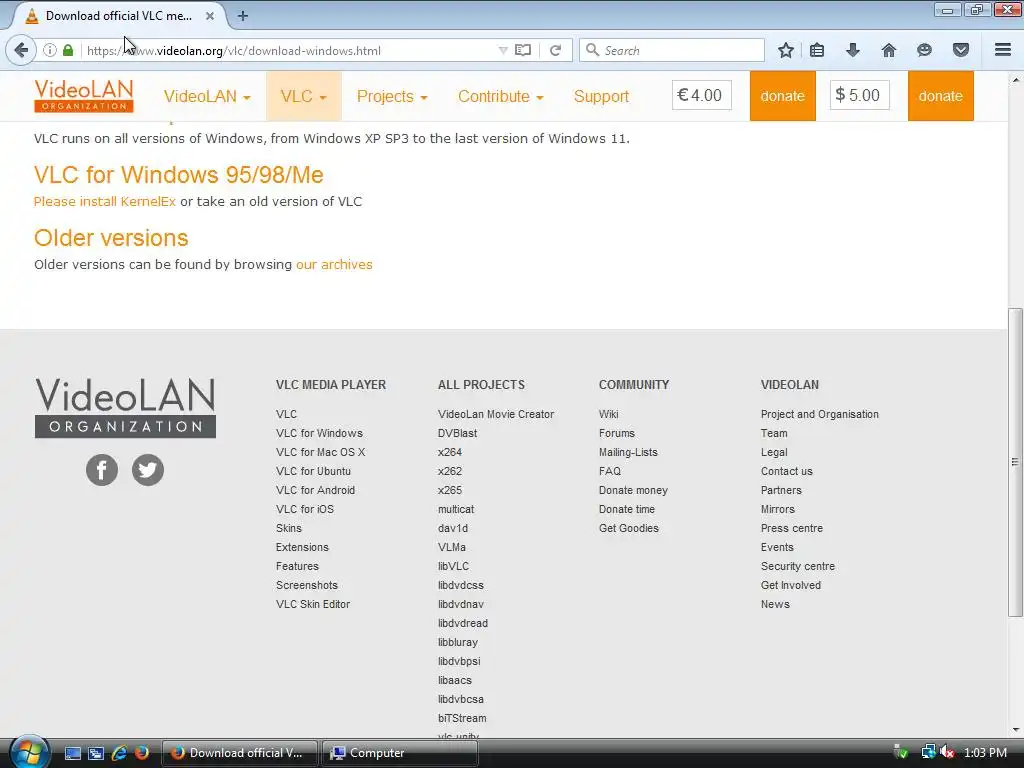Click the VideoLAN Twitter icon in footer
The height and width of the screenshot is (768, 1024).
(x=148, y=470)
